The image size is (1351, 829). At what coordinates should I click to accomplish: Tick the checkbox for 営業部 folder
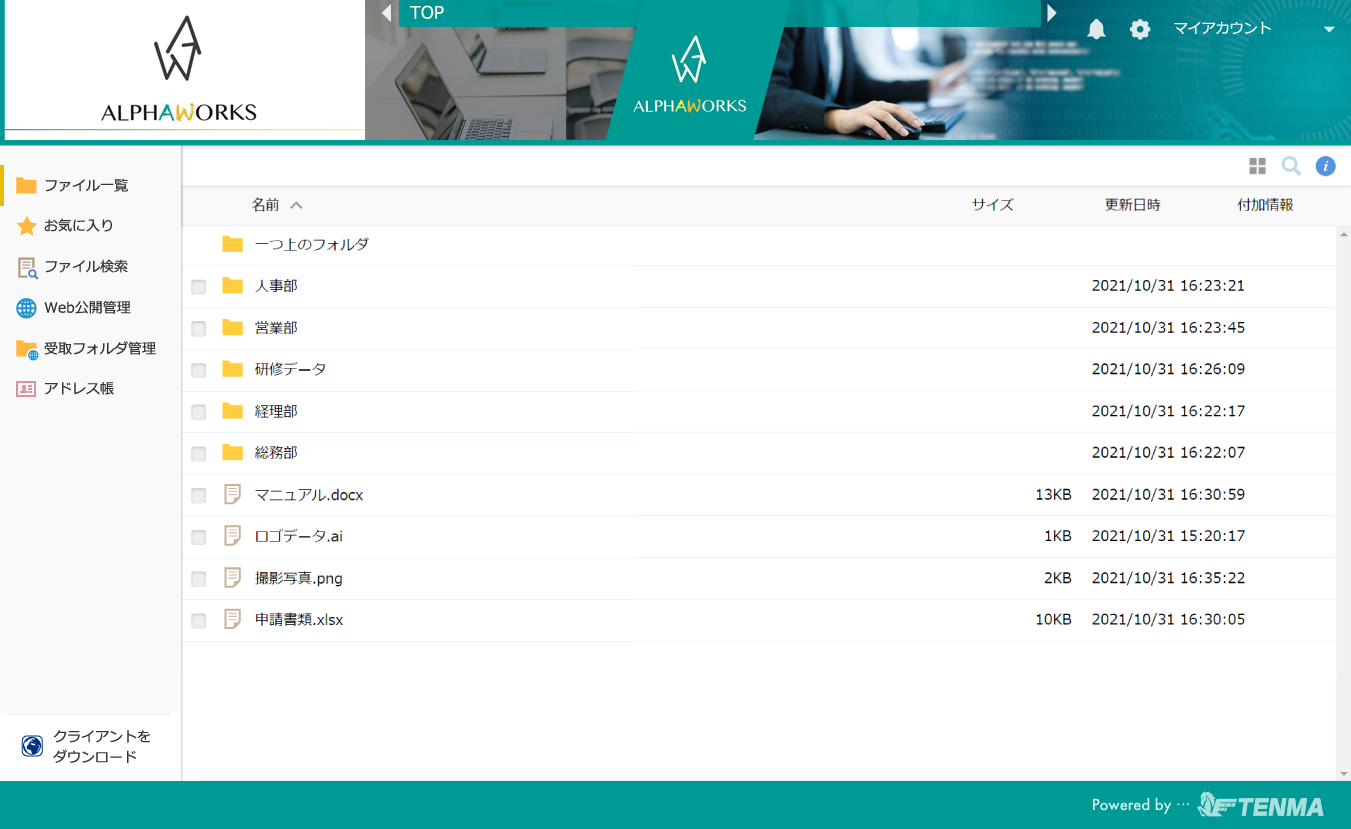pyautogui.click(x=199, y=329)
